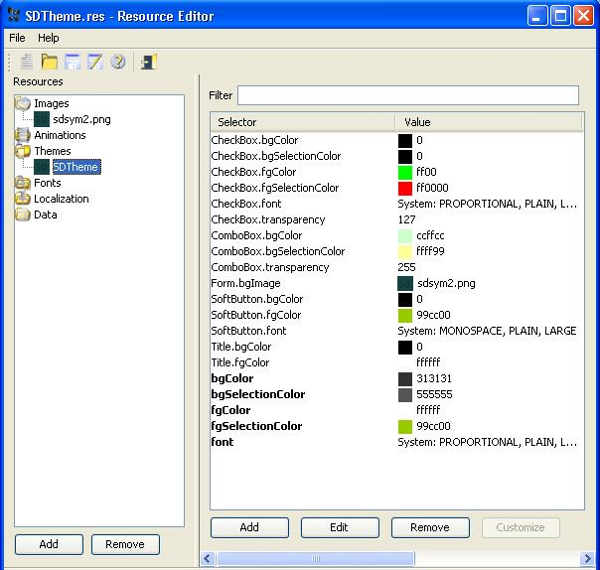Click the Save As pencil toolbar icon
Screen dimensions: 600x570
point(95,62)
